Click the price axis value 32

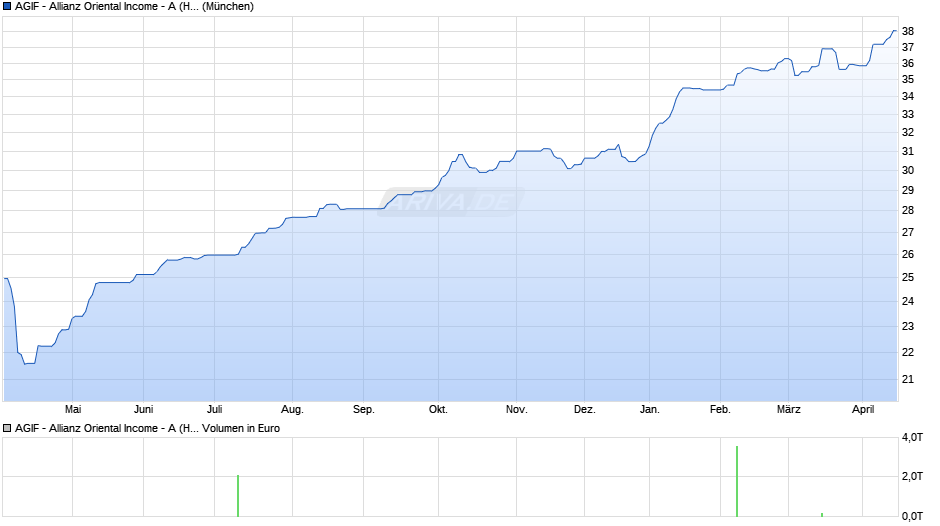point(908,132)
